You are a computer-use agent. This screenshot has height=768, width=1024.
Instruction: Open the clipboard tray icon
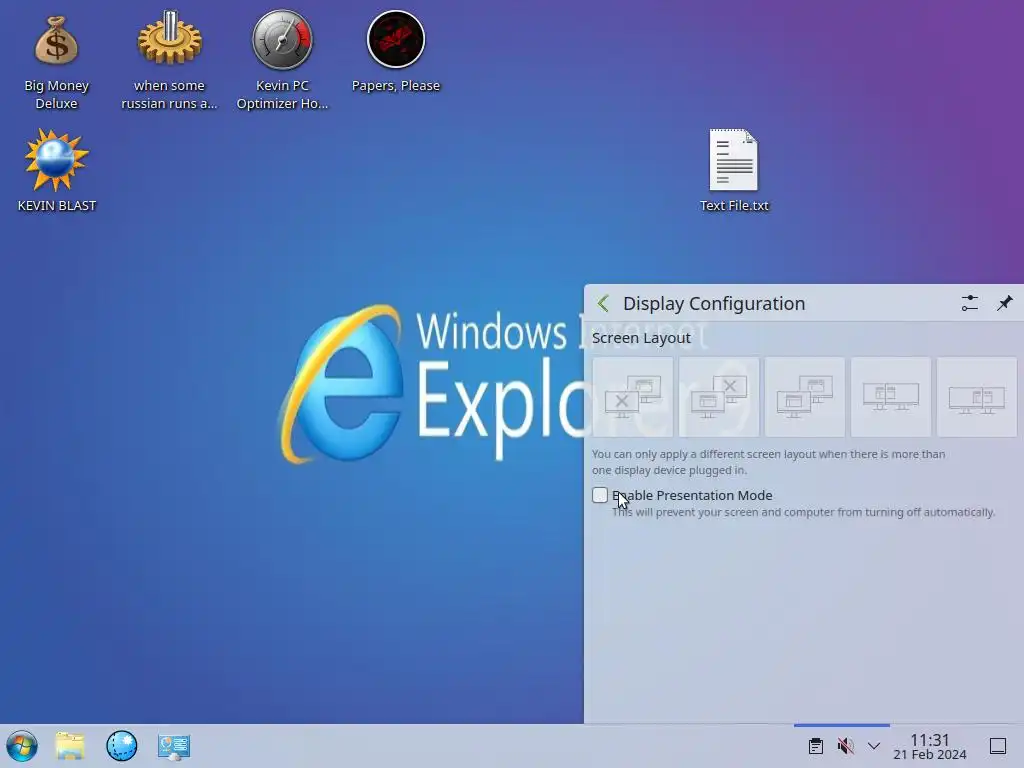coord(816,746)
